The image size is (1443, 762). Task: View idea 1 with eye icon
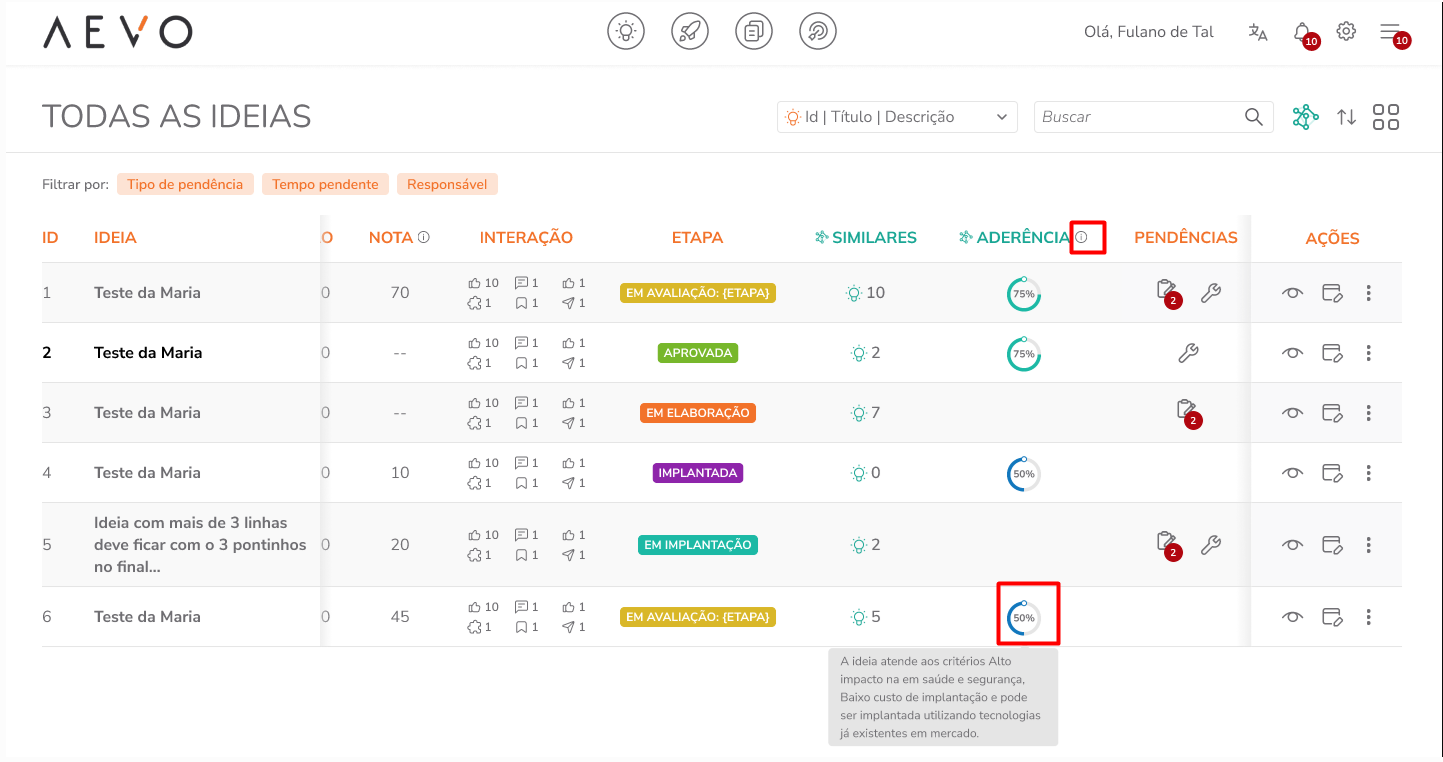(1292, 293)
